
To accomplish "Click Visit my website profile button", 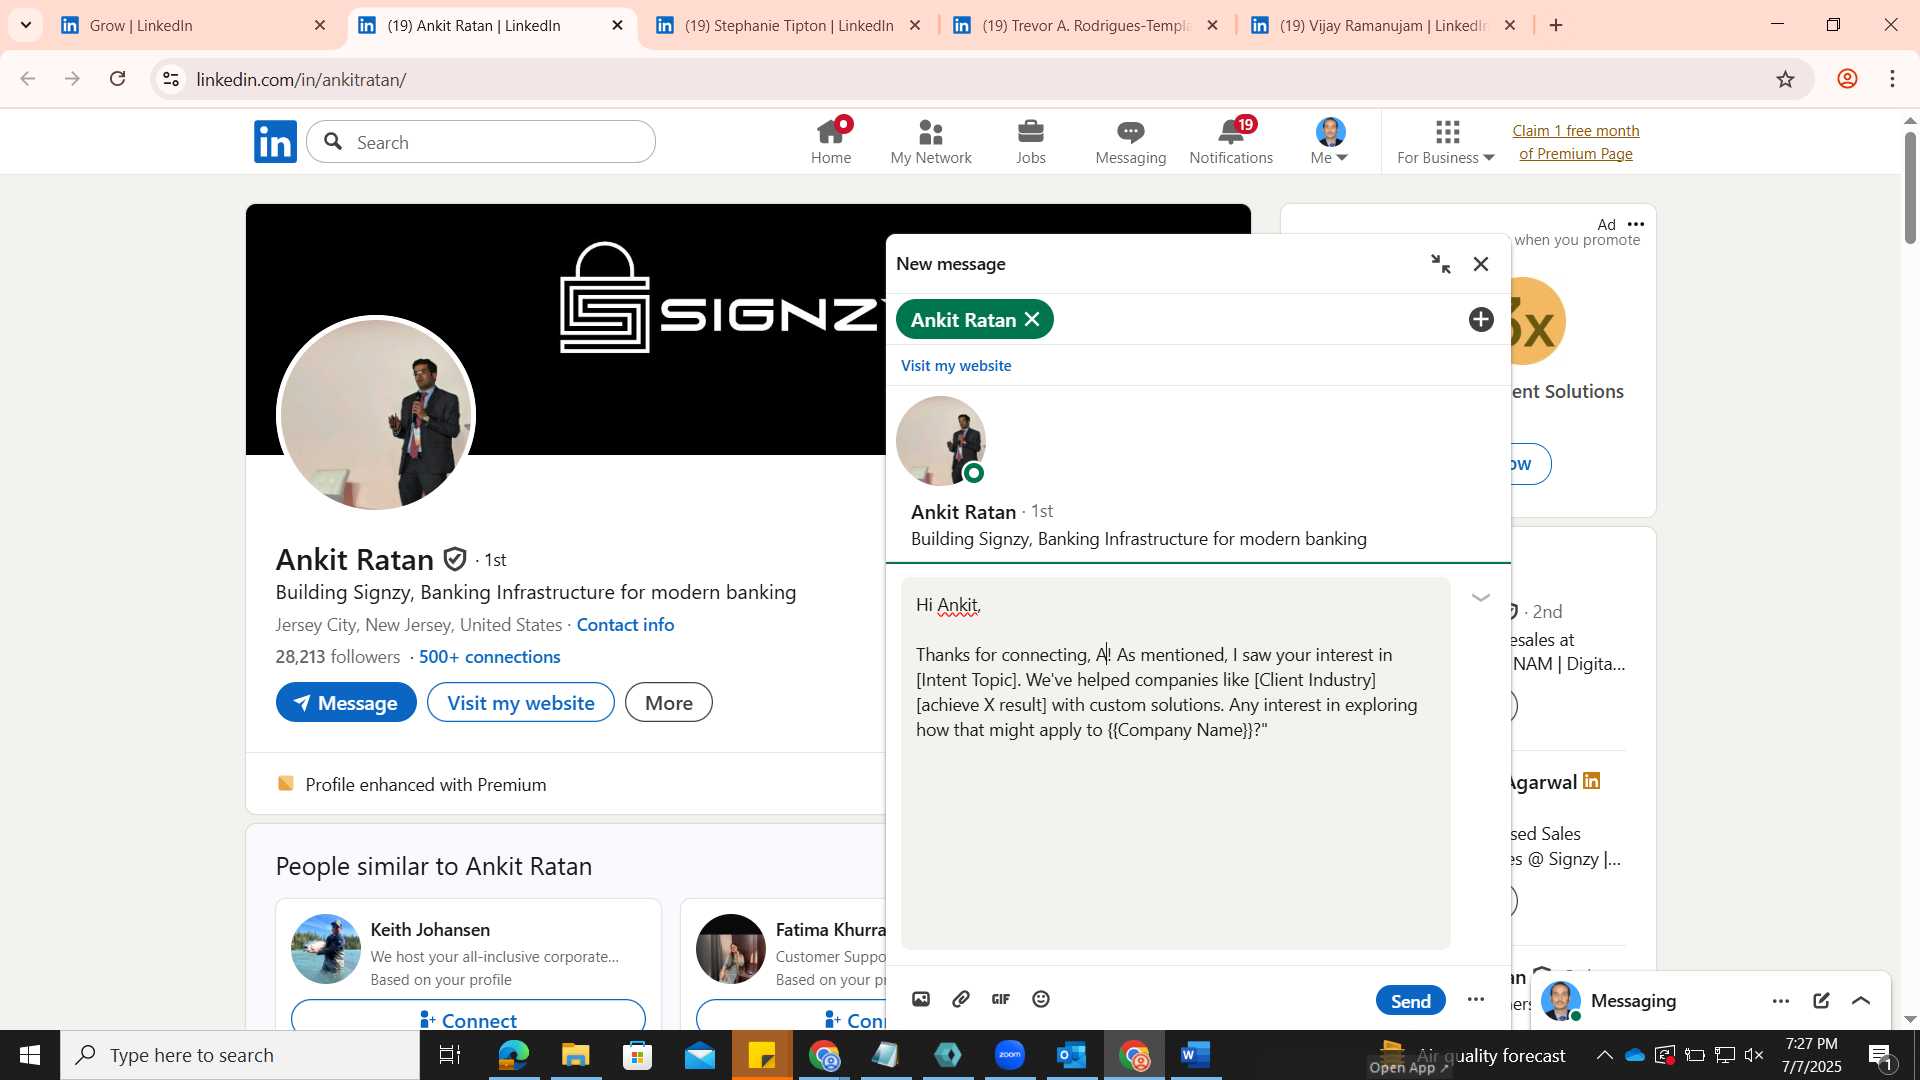I will click(521, 703).
